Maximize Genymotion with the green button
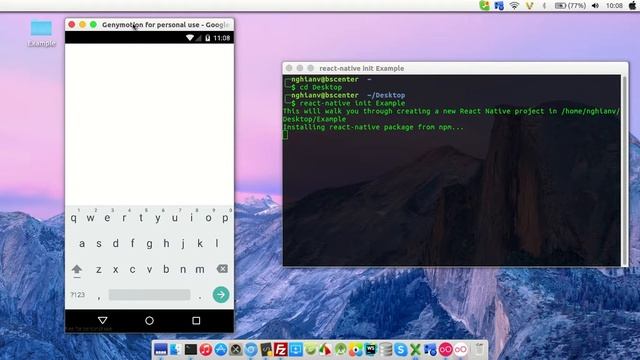640x360 pixels. (x=93, y=24)
